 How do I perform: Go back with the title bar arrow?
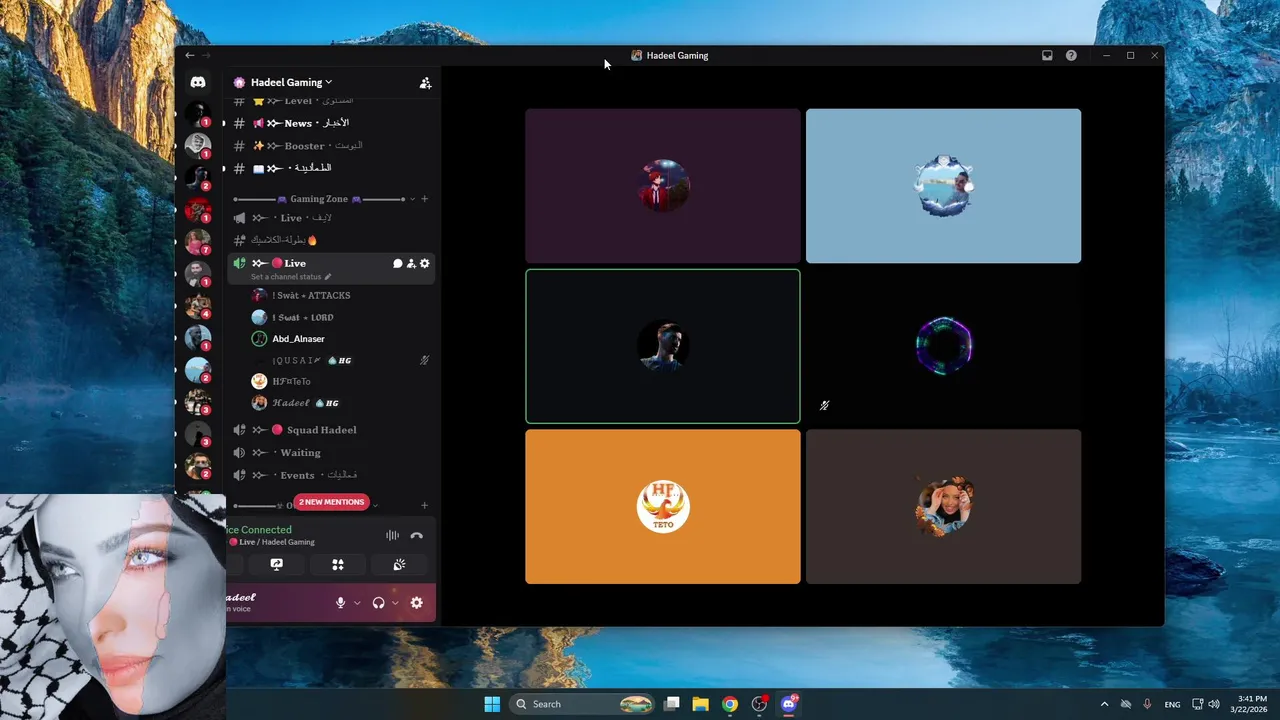(x=189, y=56)
